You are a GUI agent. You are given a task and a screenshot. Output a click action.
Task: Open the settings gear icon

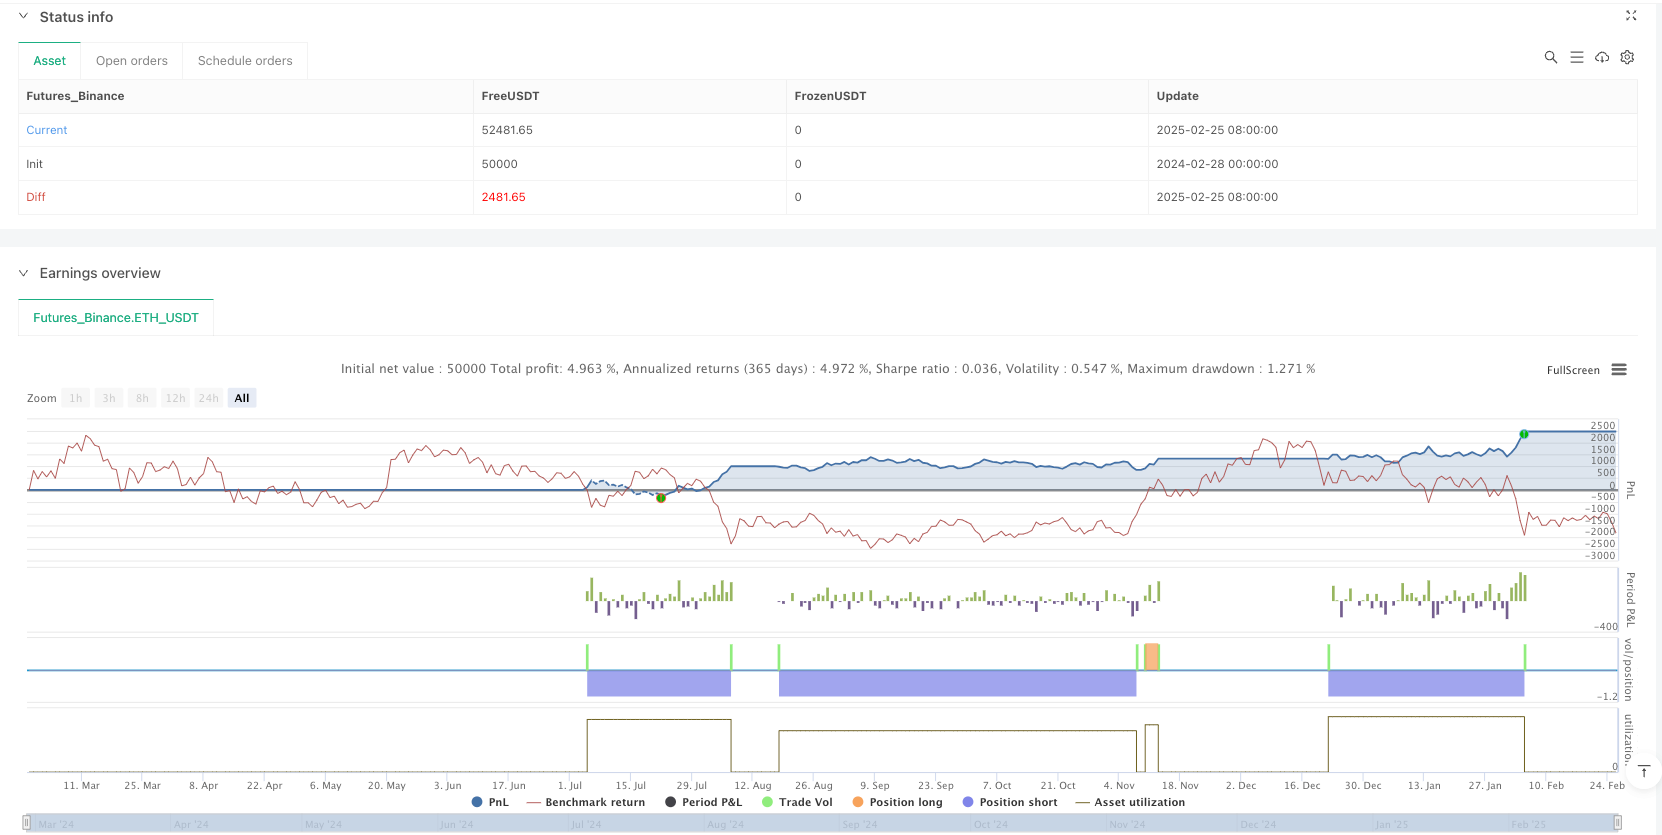point(1627,58)
